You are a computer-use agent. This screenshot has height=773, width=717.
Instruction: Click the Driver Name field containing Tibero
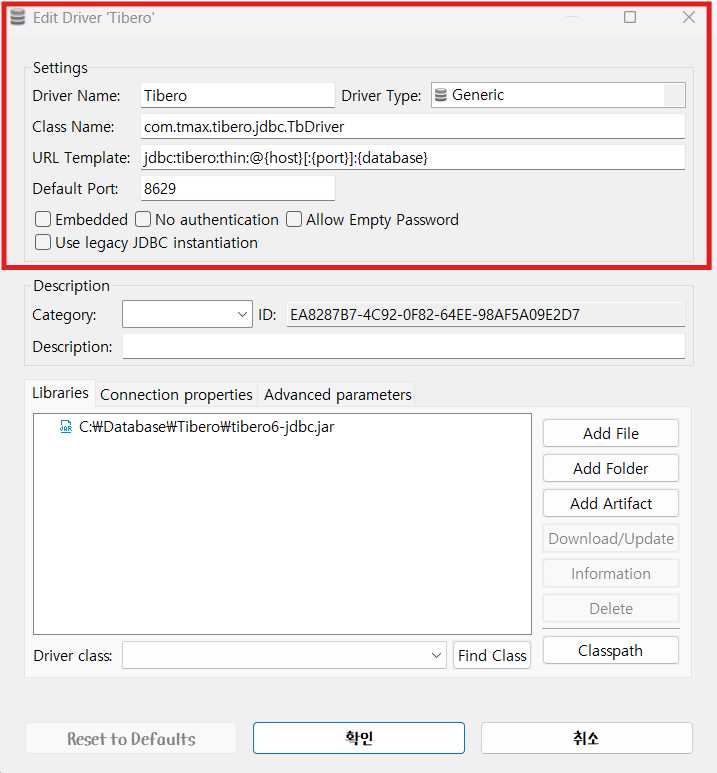[x=238, y=95]
